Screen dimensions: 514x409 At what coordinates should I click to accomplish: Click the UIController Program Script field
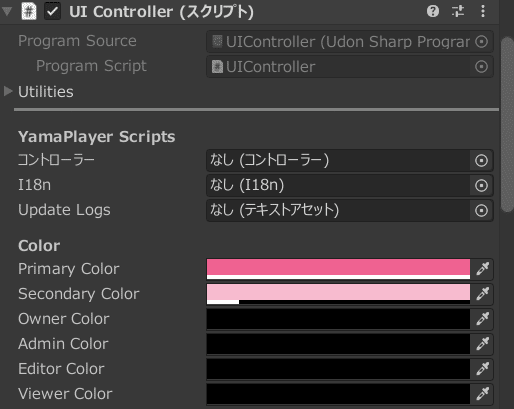click(x=338, y=67)
